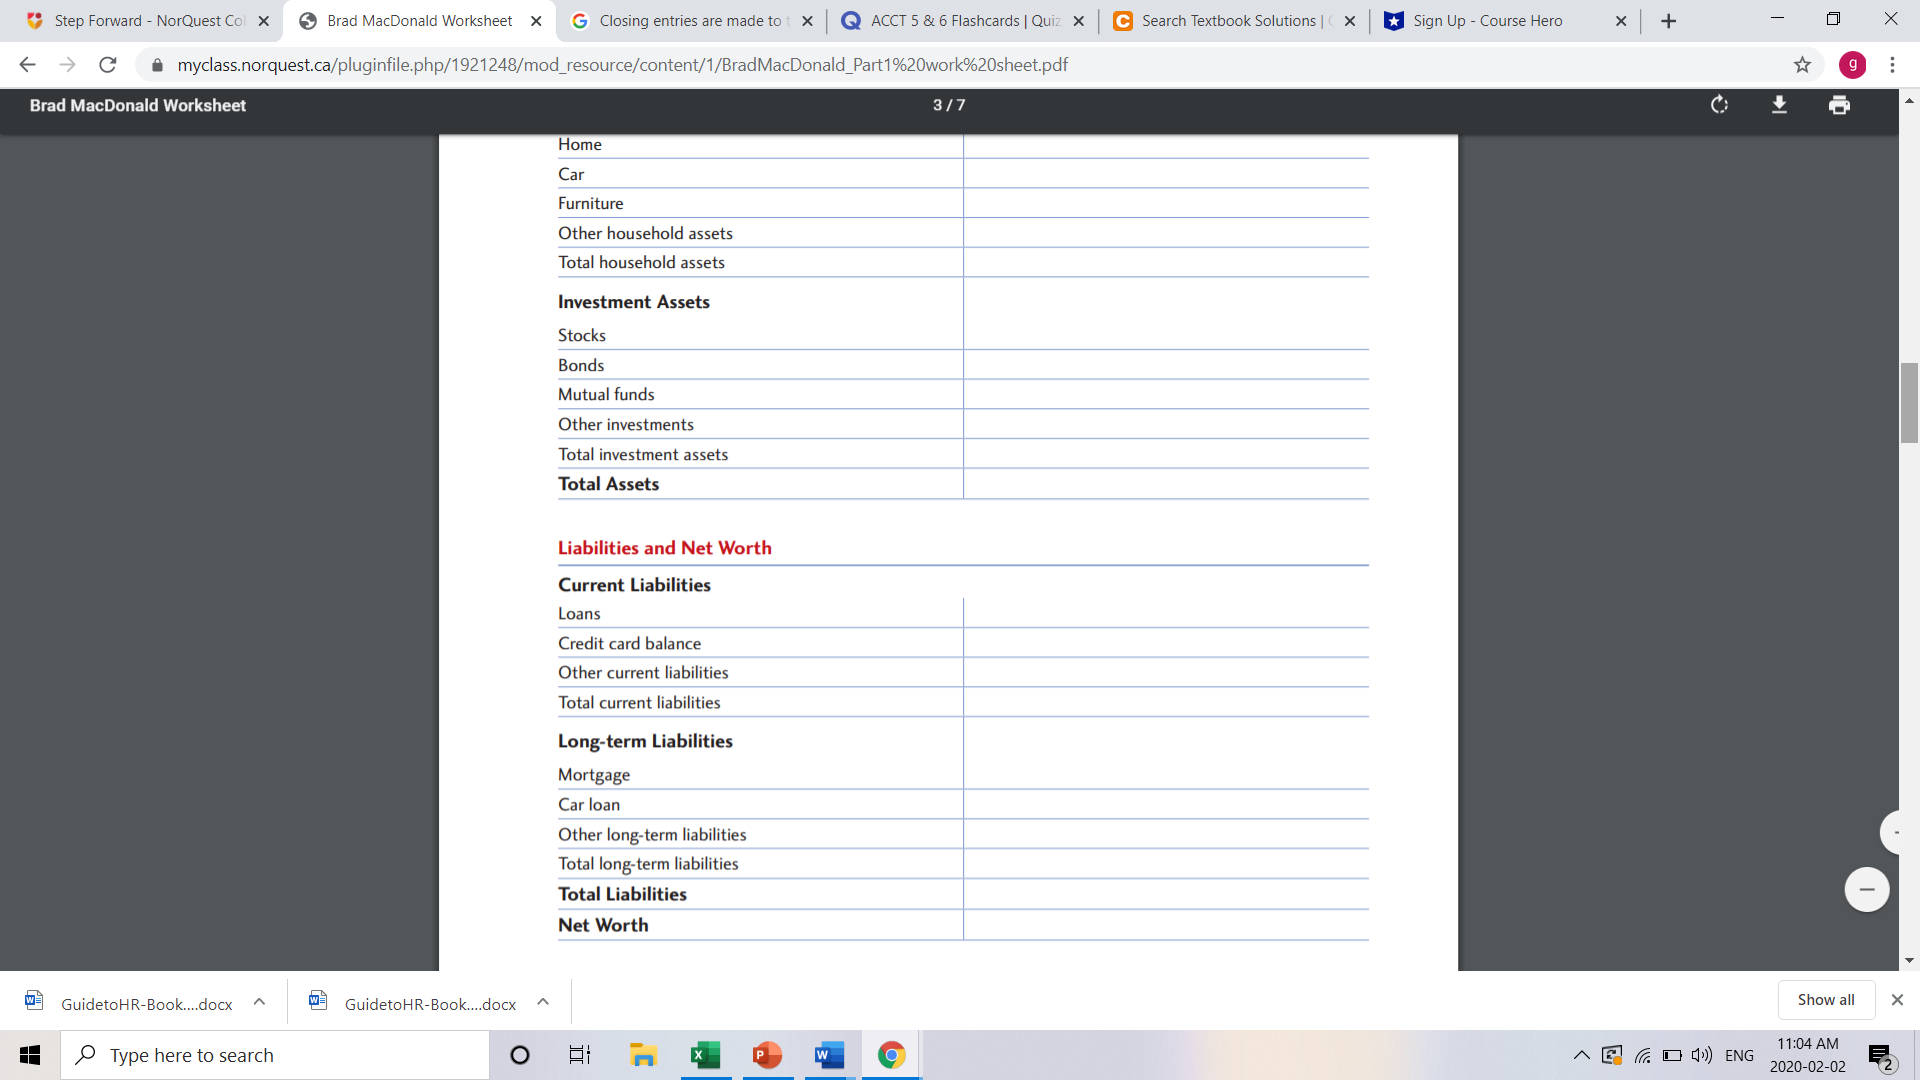The width and height of the screenshot is (1920, 1080).
Task: Zoom out using the minus button
Action: tap(1866, 889)
